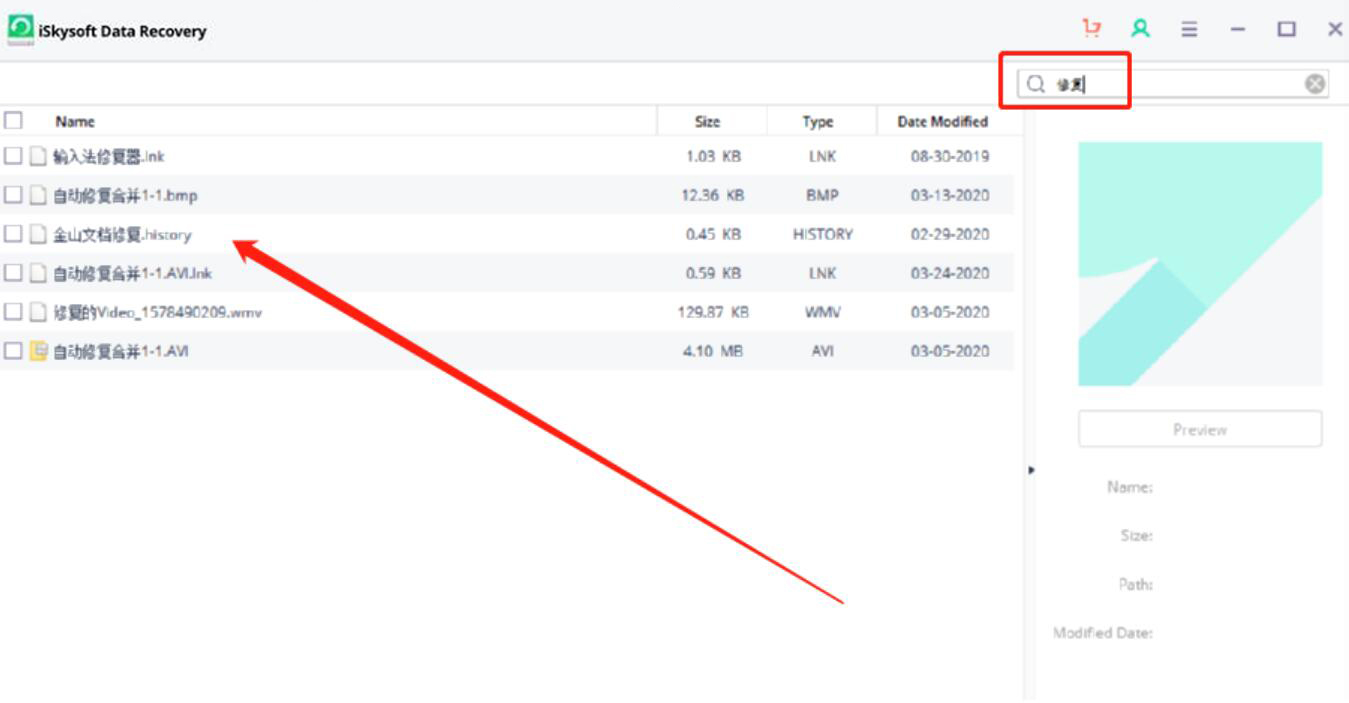Screen dimensions: 1349x703
Task: Check the box for 自动修复合并1-1.AVI.lnk
Action: pyautogui.click(x=13, y=273)
